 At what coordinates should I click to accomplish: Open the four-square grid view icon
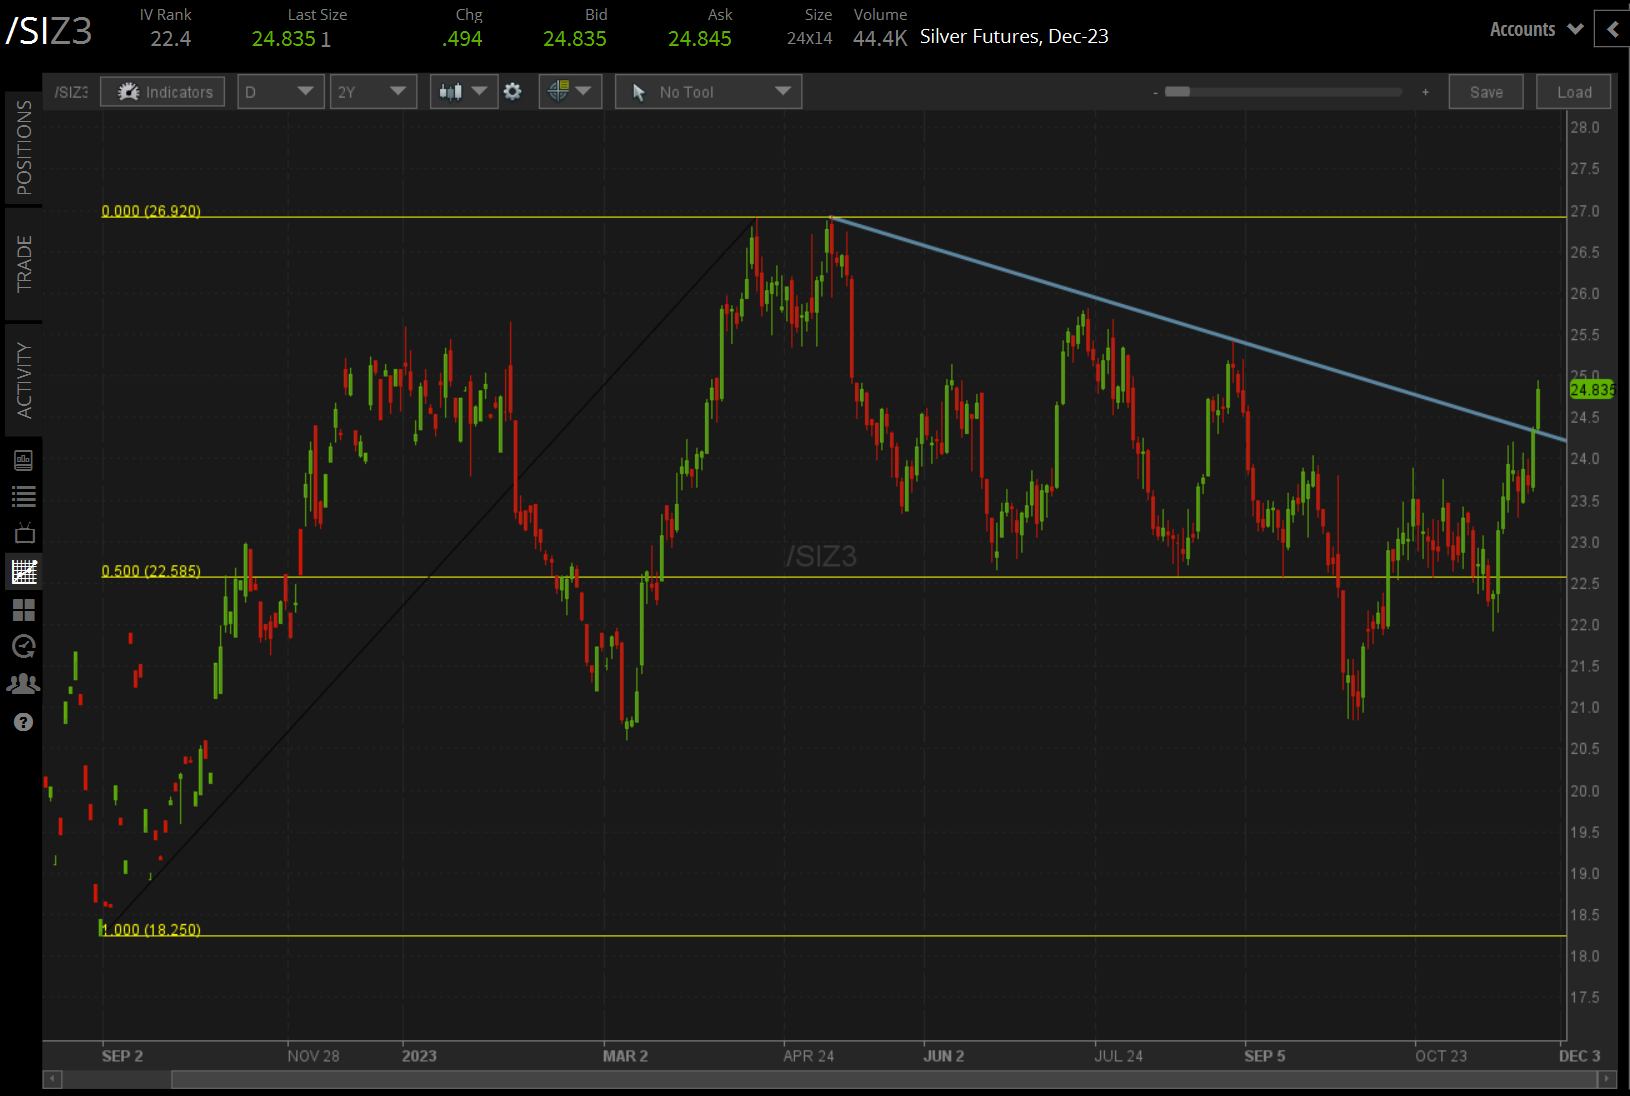tap(24, 609)
